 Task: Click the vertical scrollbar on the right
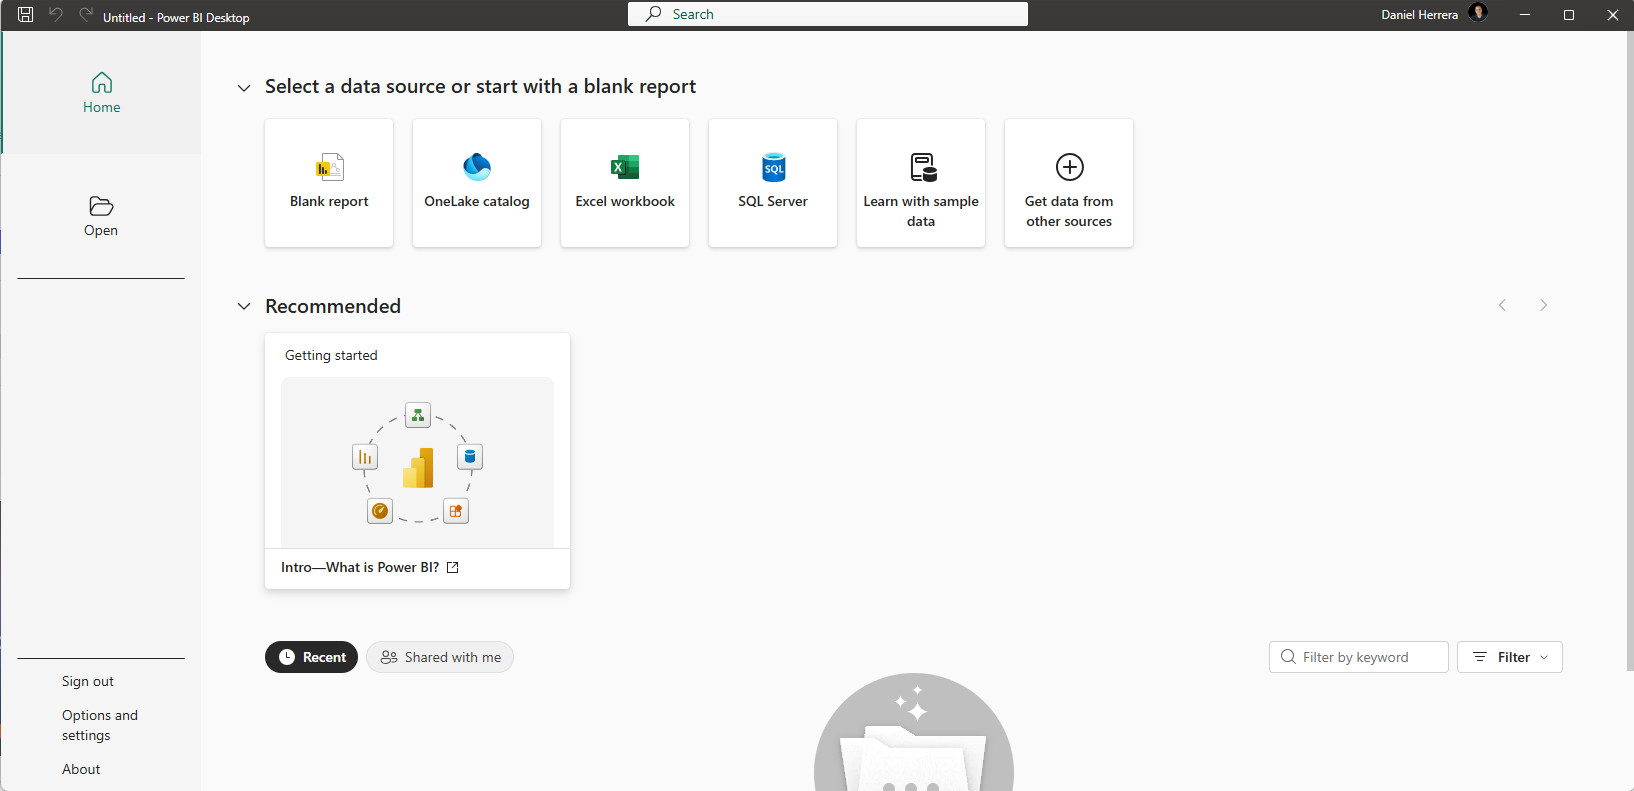1629,350
